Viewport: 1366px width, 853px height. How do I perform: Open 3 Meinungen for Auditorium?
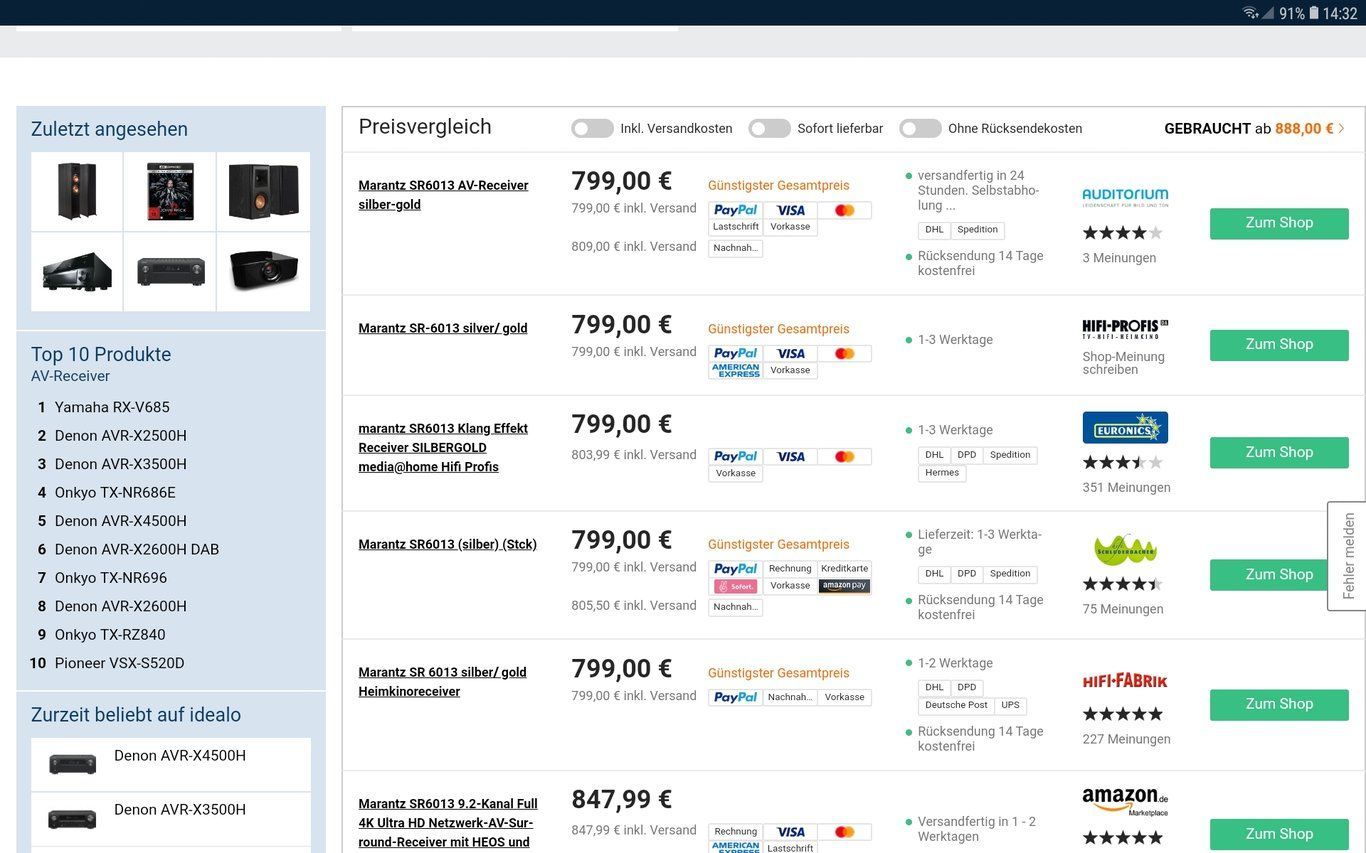point(1119,258)
